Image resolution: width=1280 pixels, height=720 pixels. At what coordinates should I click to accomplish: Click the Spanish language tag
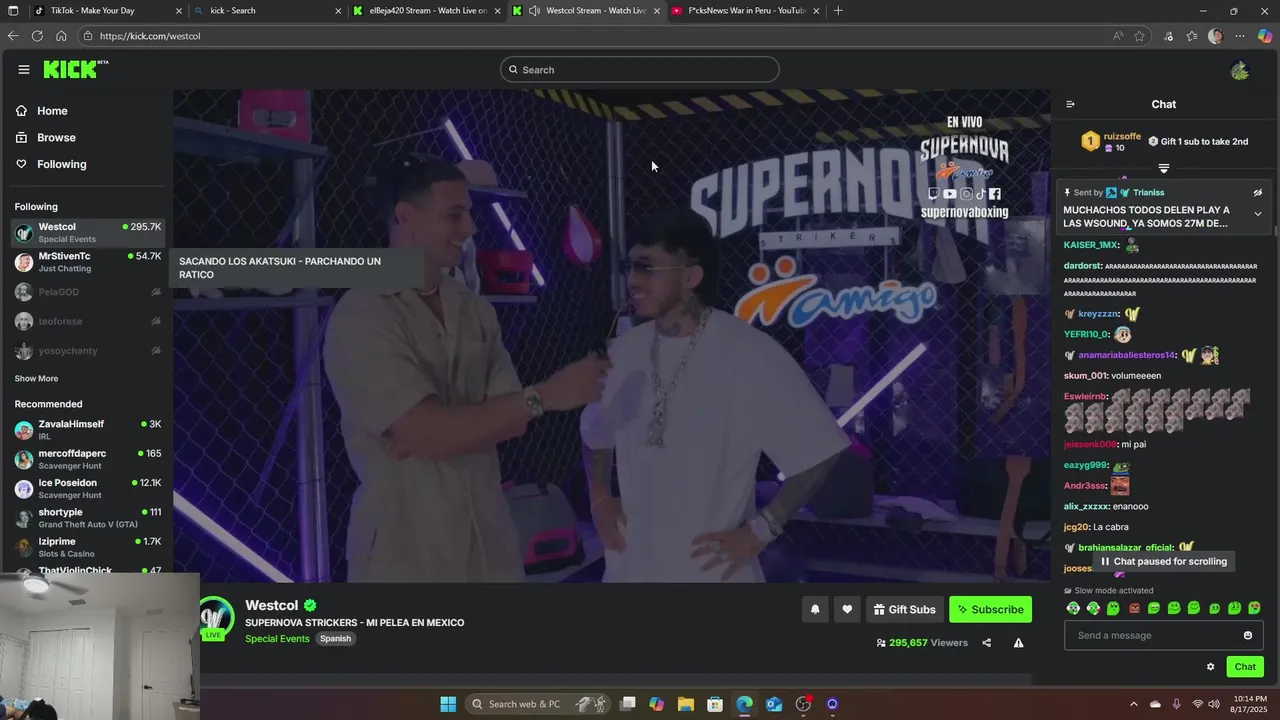click(x=335, y=639)
